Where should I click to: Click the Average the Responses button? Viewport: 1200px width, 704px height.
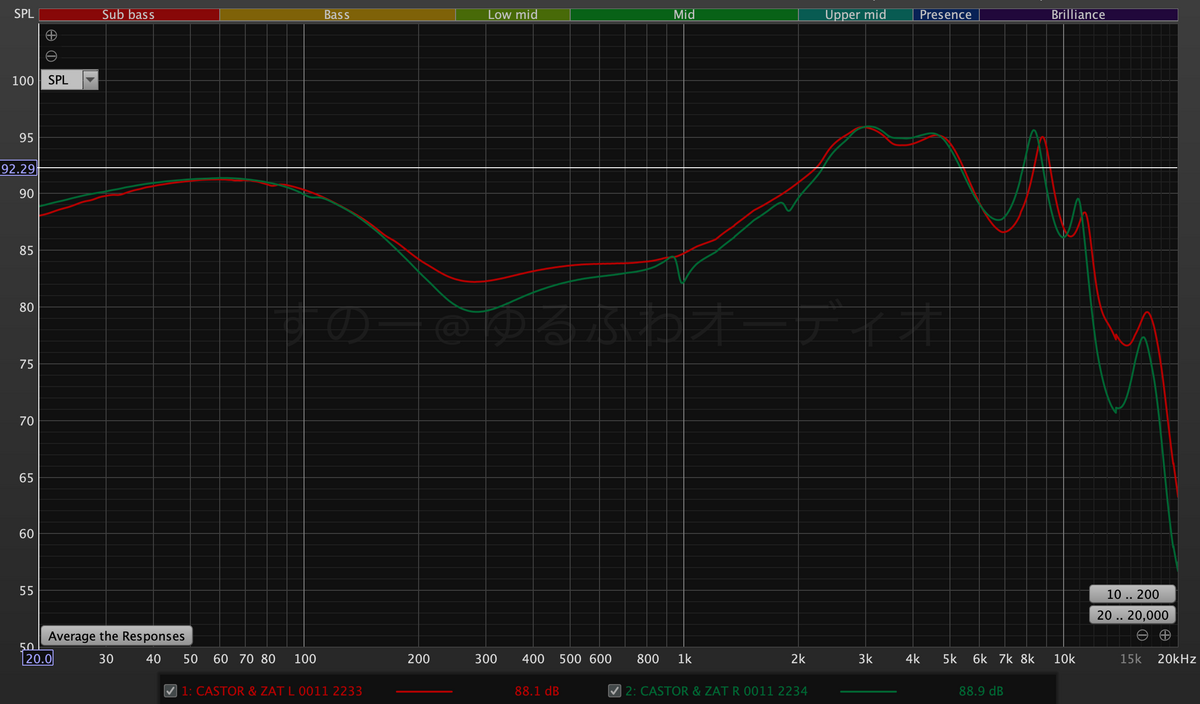117,636
